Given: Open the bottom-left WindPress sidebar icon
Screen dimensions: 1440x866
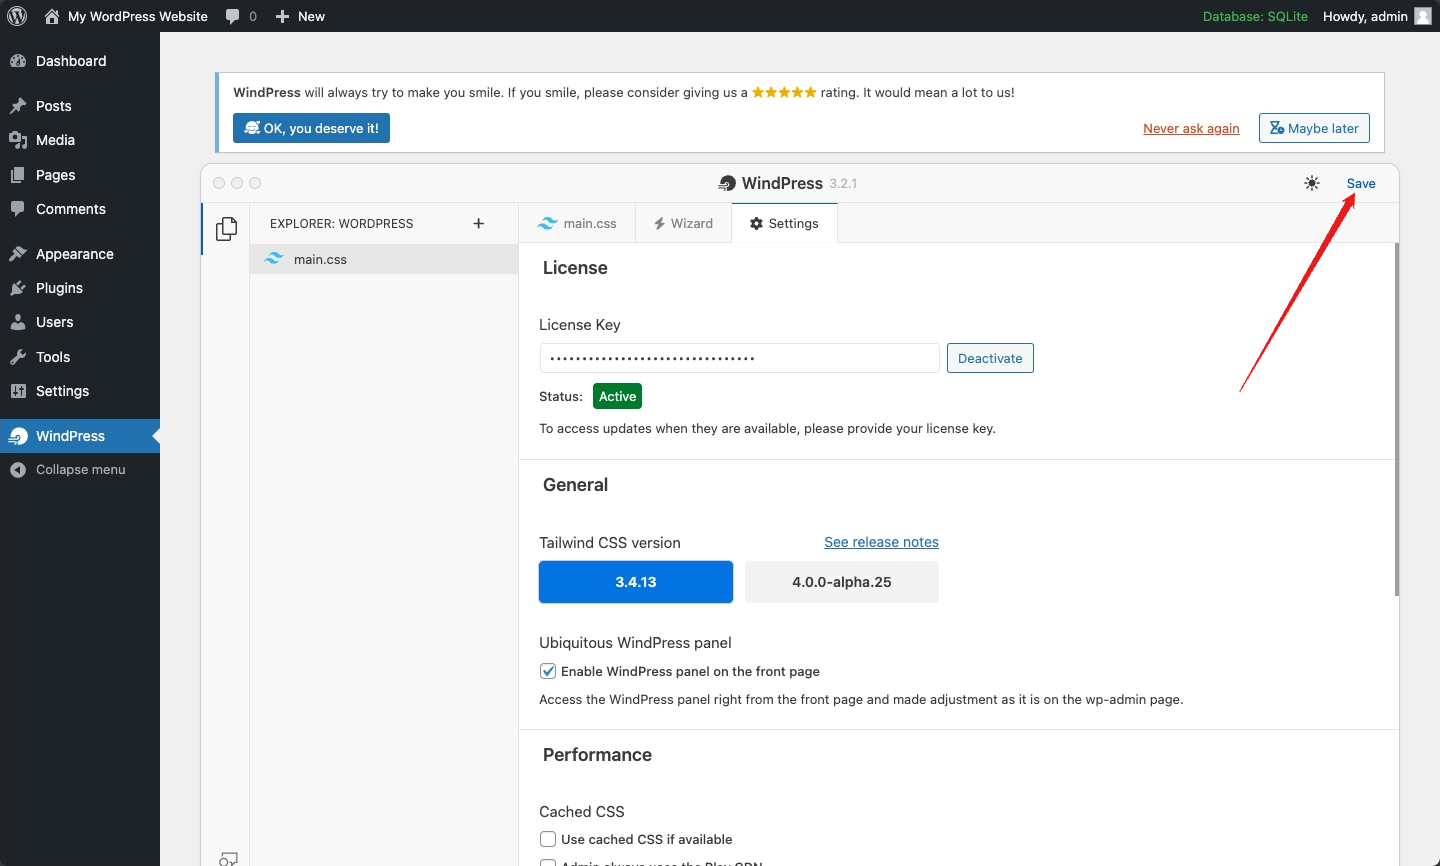Looking at the screenshot, I should pos(228,858).
